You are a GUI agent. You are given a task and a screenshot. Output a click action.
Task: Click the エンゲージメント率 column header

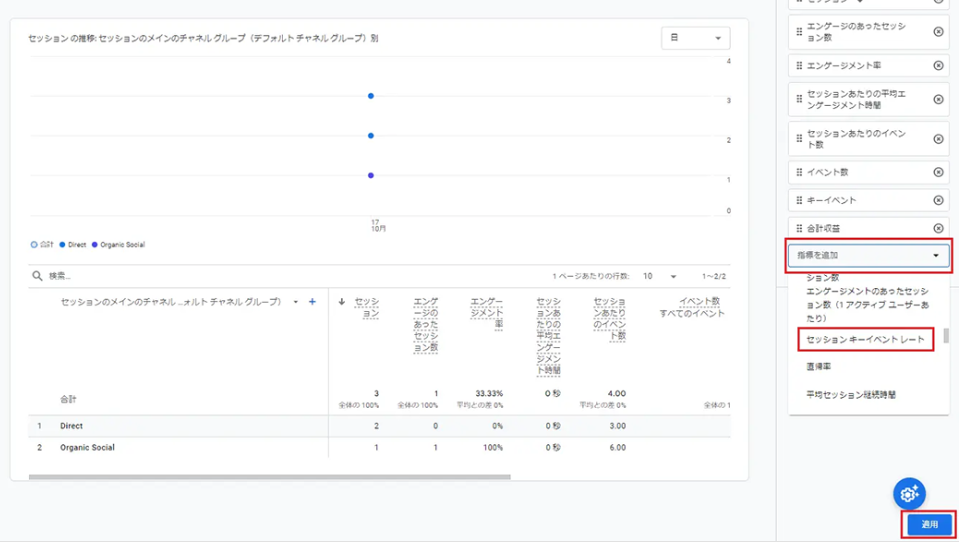pos(487,313)
